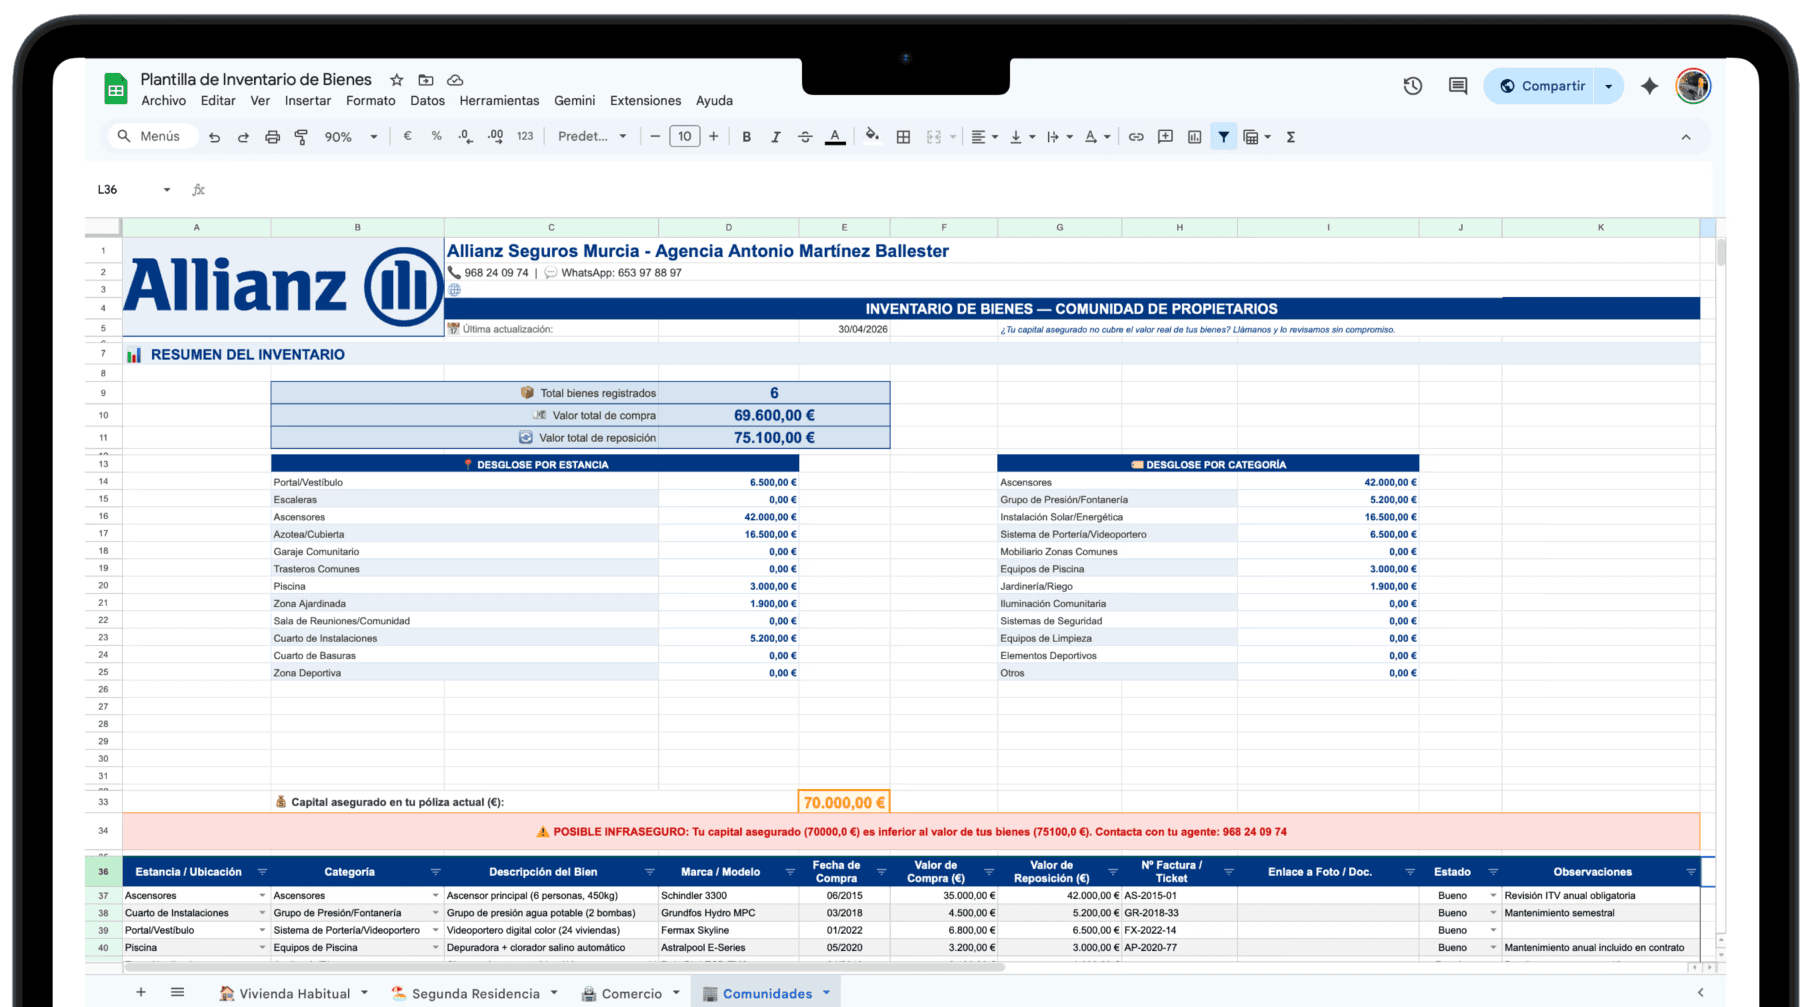The image size is (1815, 1007).
Task: Toggle strikethrough formatting
Action: click(805, 137)
